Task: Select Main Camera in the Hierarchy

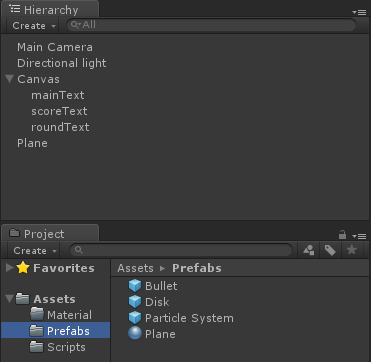Action: [55, 47]
